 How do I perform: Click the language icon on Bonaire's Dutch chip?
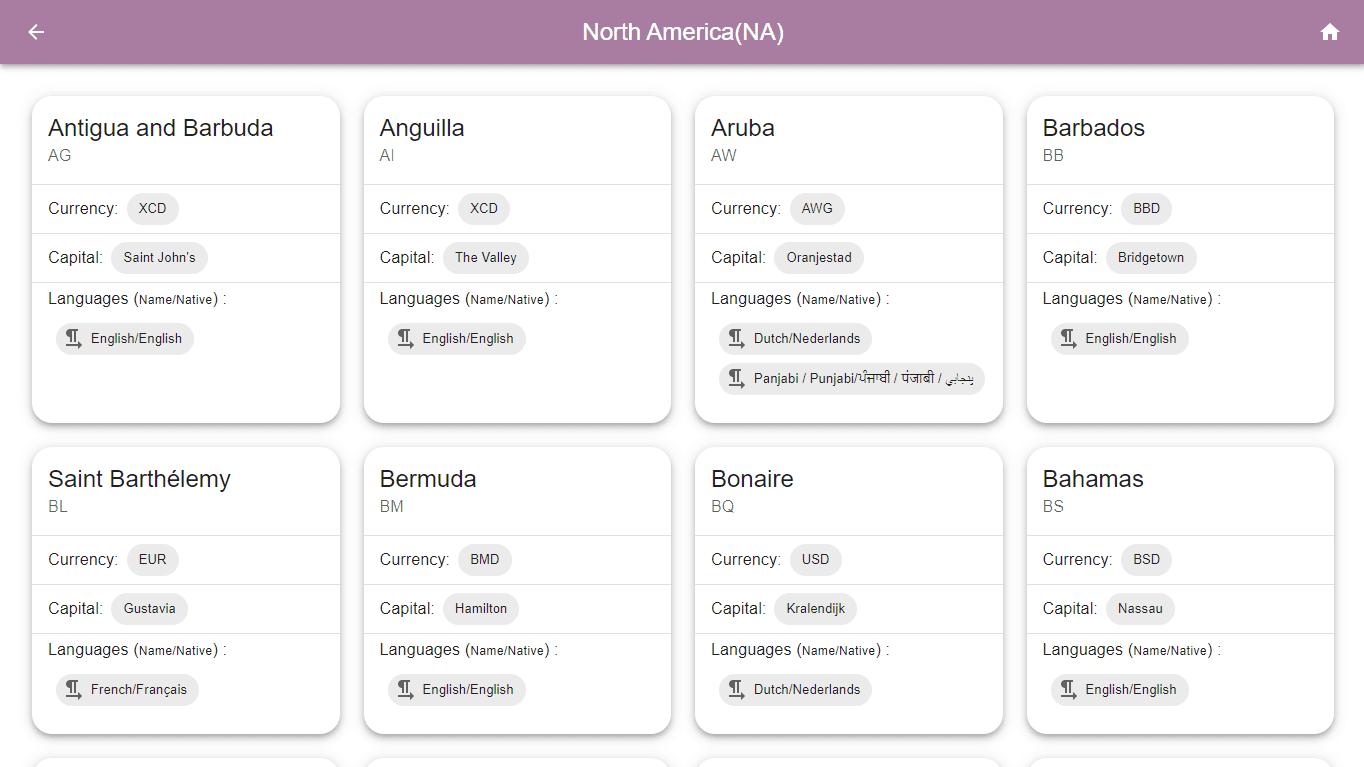[736, 689]
